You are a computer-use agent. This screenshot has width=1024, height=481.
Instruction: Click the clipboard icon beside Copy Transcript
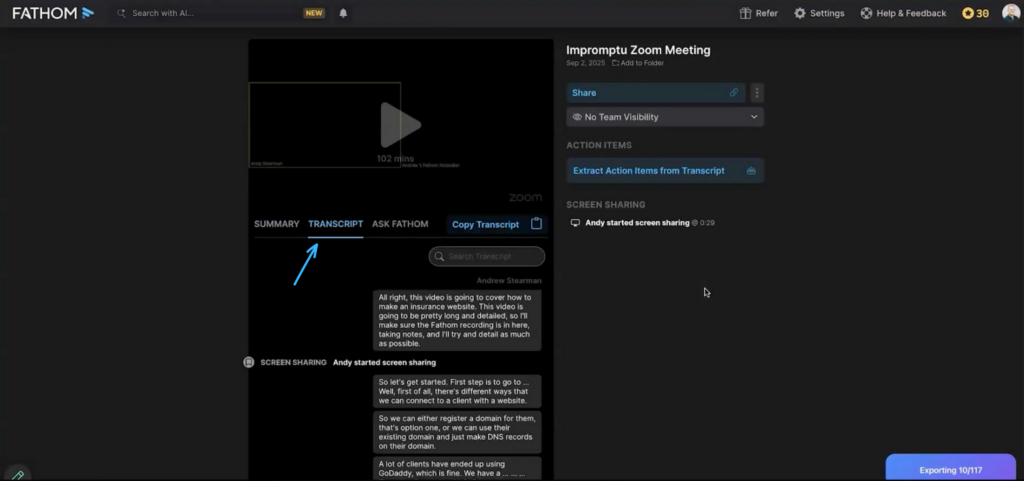point(536,224)
